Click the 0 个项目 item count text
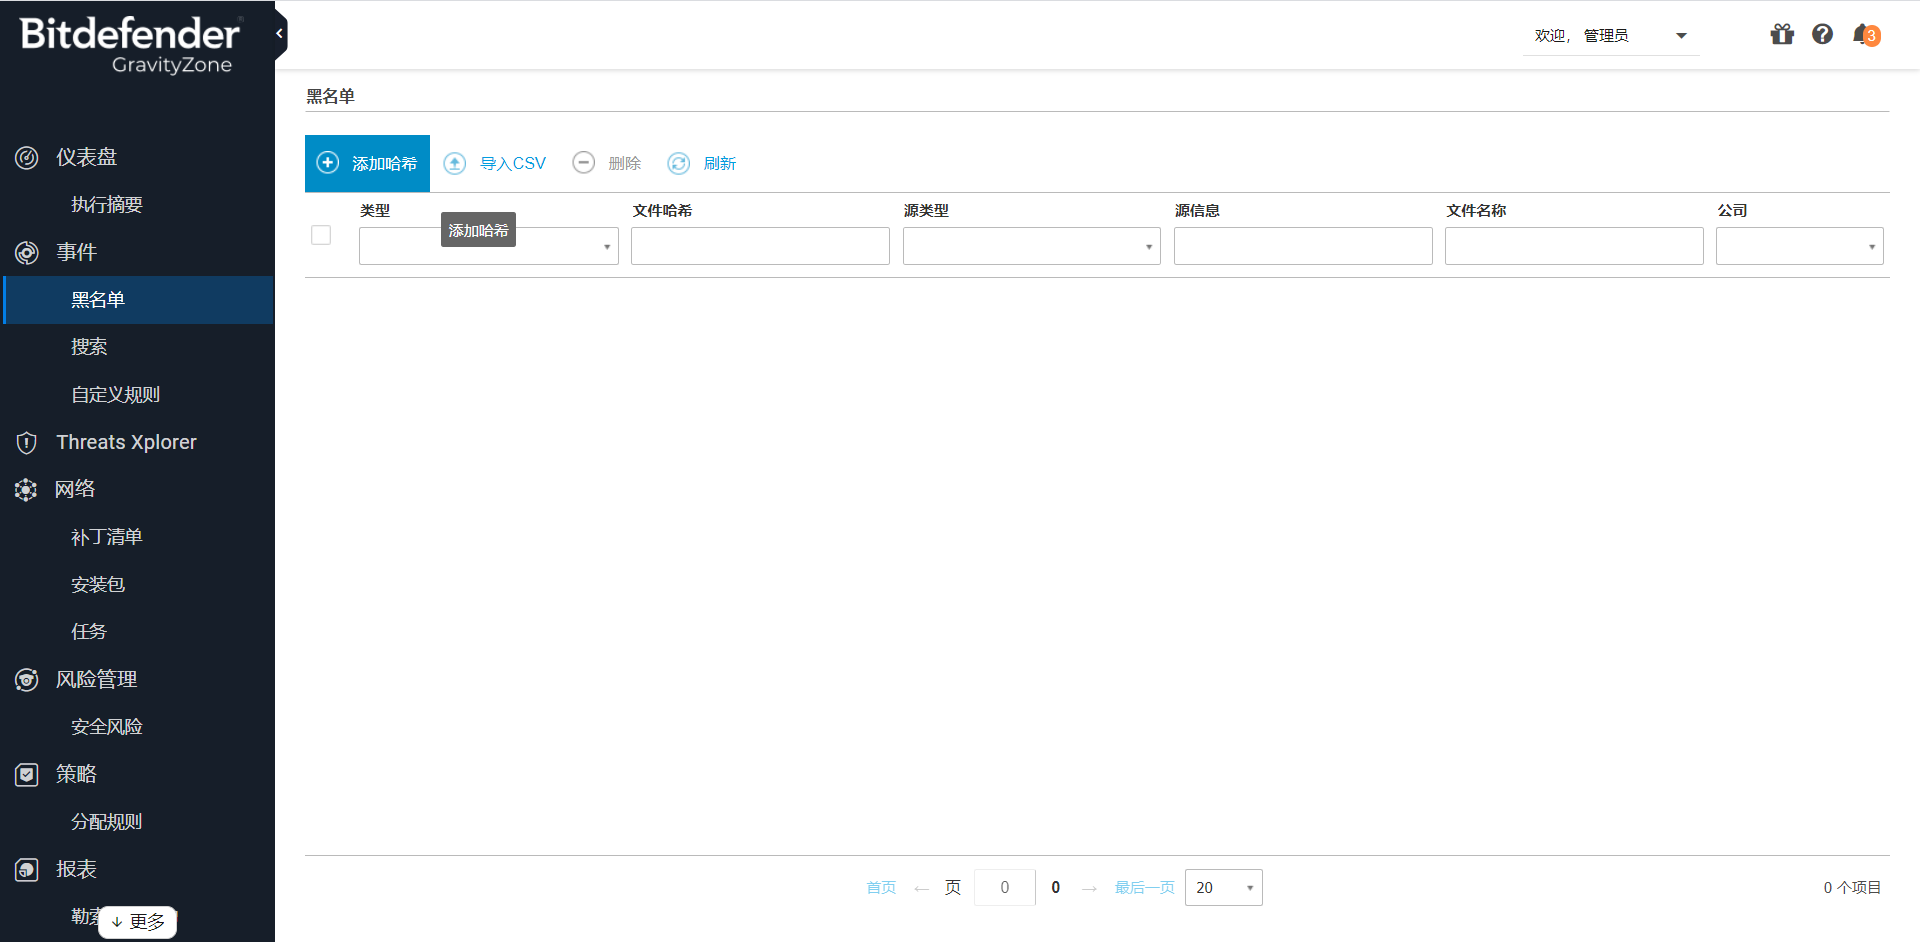The height and width of the screenshot is (942, 1920). tap(1852, 888)
